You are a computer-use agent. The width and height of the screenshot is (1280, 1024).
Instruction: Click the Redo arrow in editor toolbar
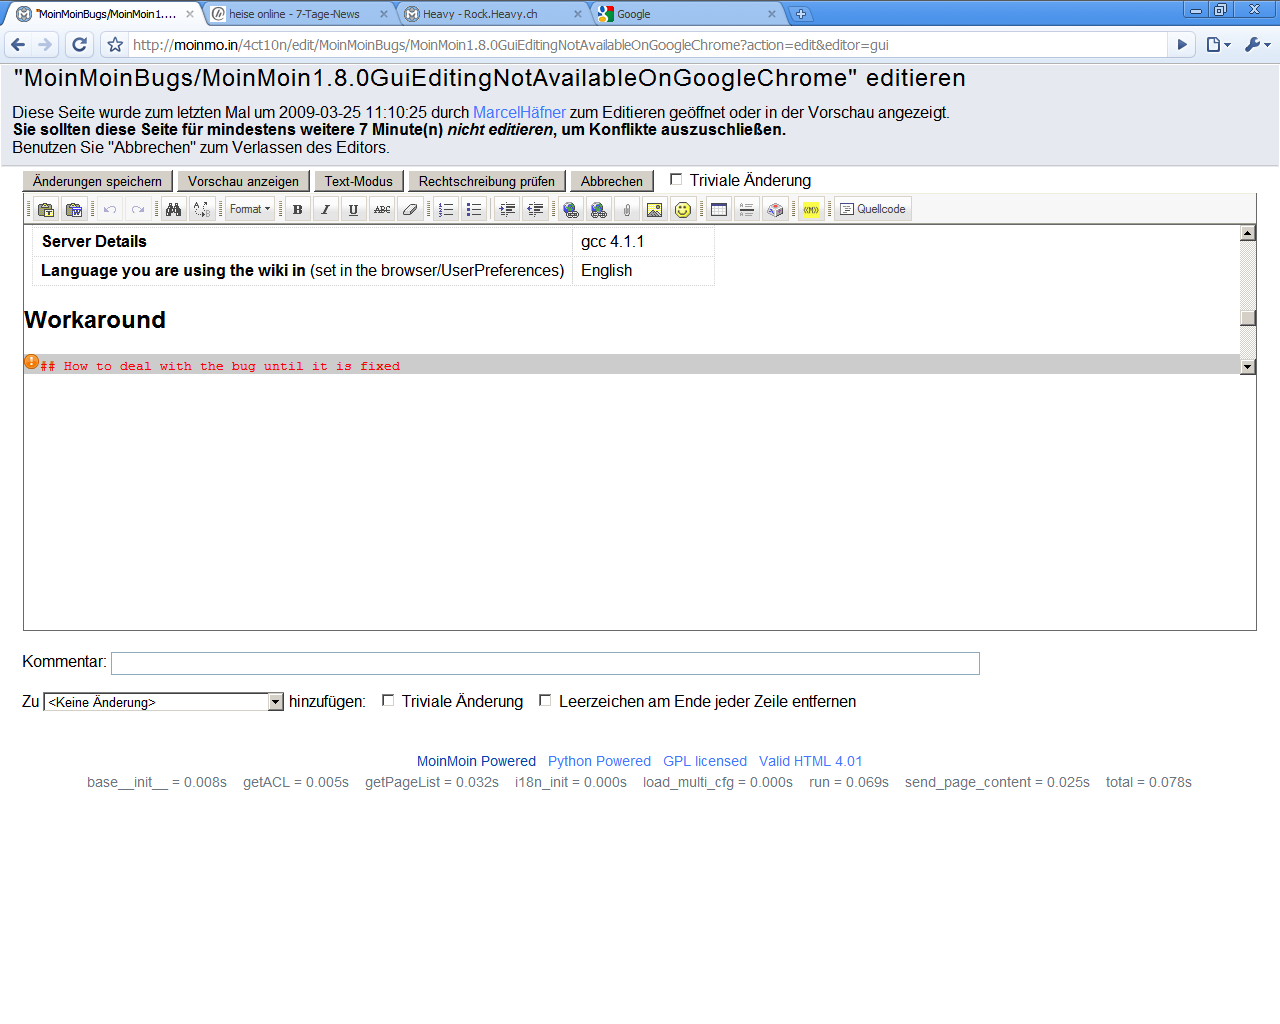[138, 209]
